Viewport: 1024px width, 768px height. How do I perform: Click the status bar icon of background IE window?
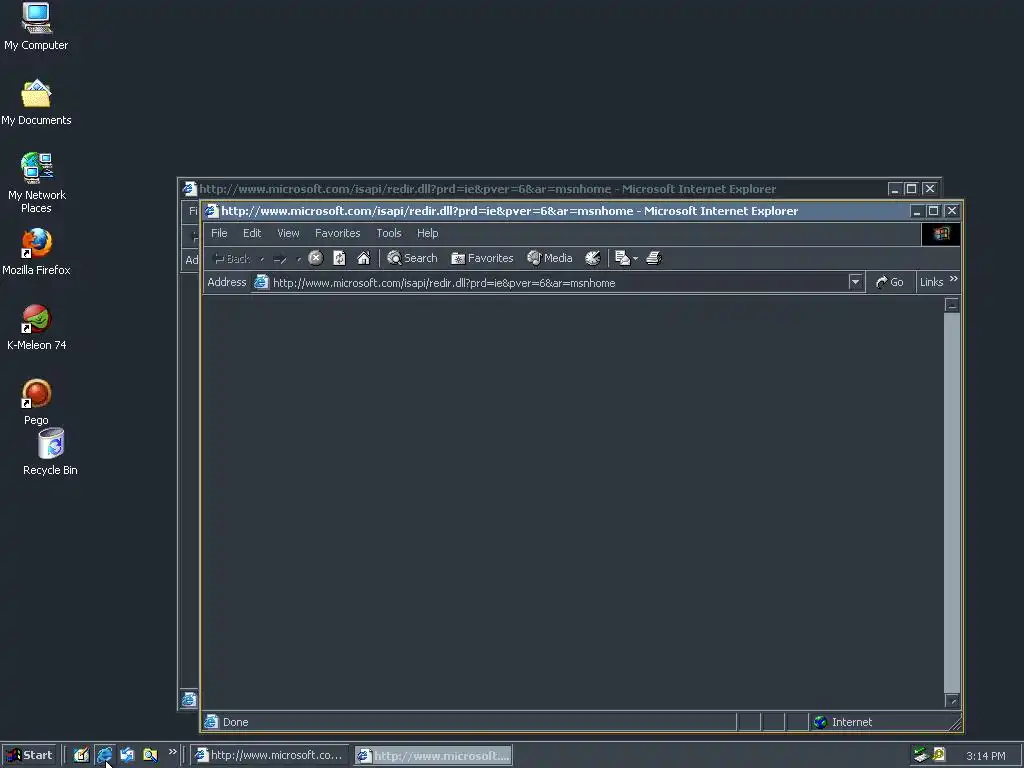tap(189, 700)
